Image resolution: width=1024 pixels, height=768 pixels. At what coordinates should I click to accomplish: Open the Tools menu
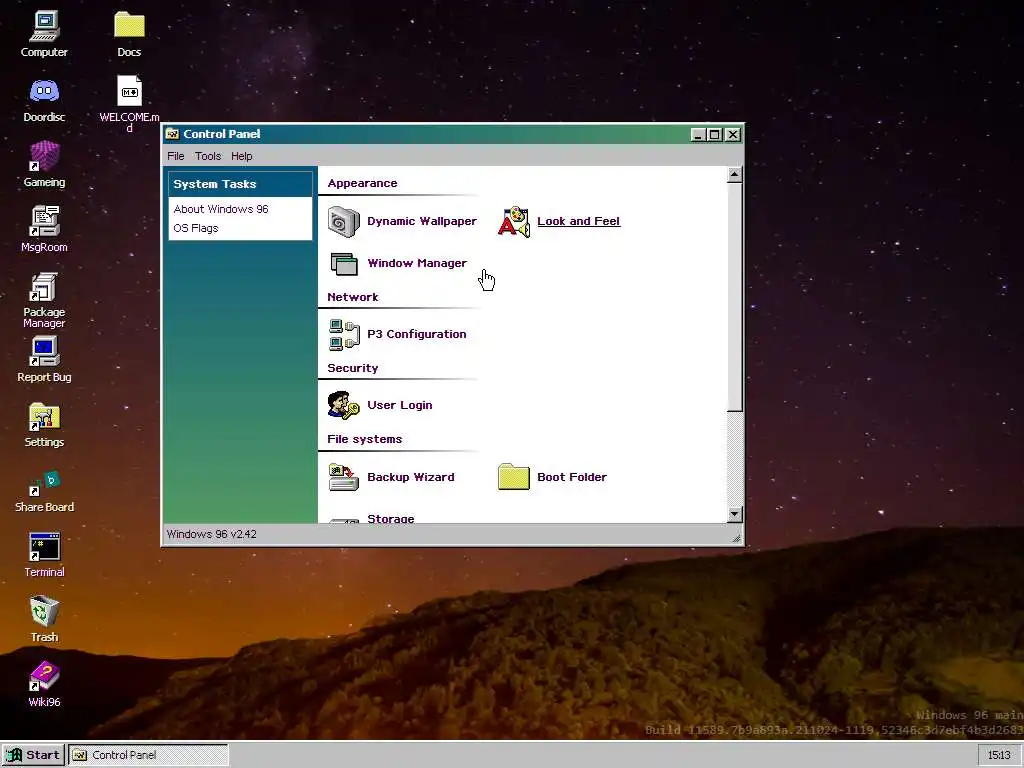point(208,156)
